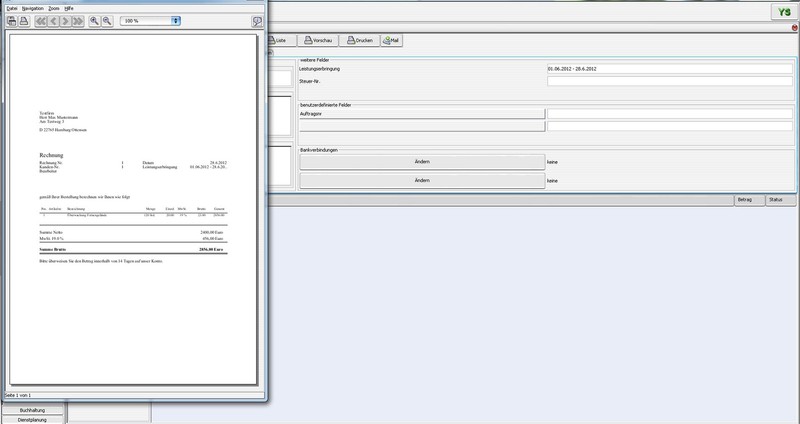Click the Steuer-Nr. input field

669,81
